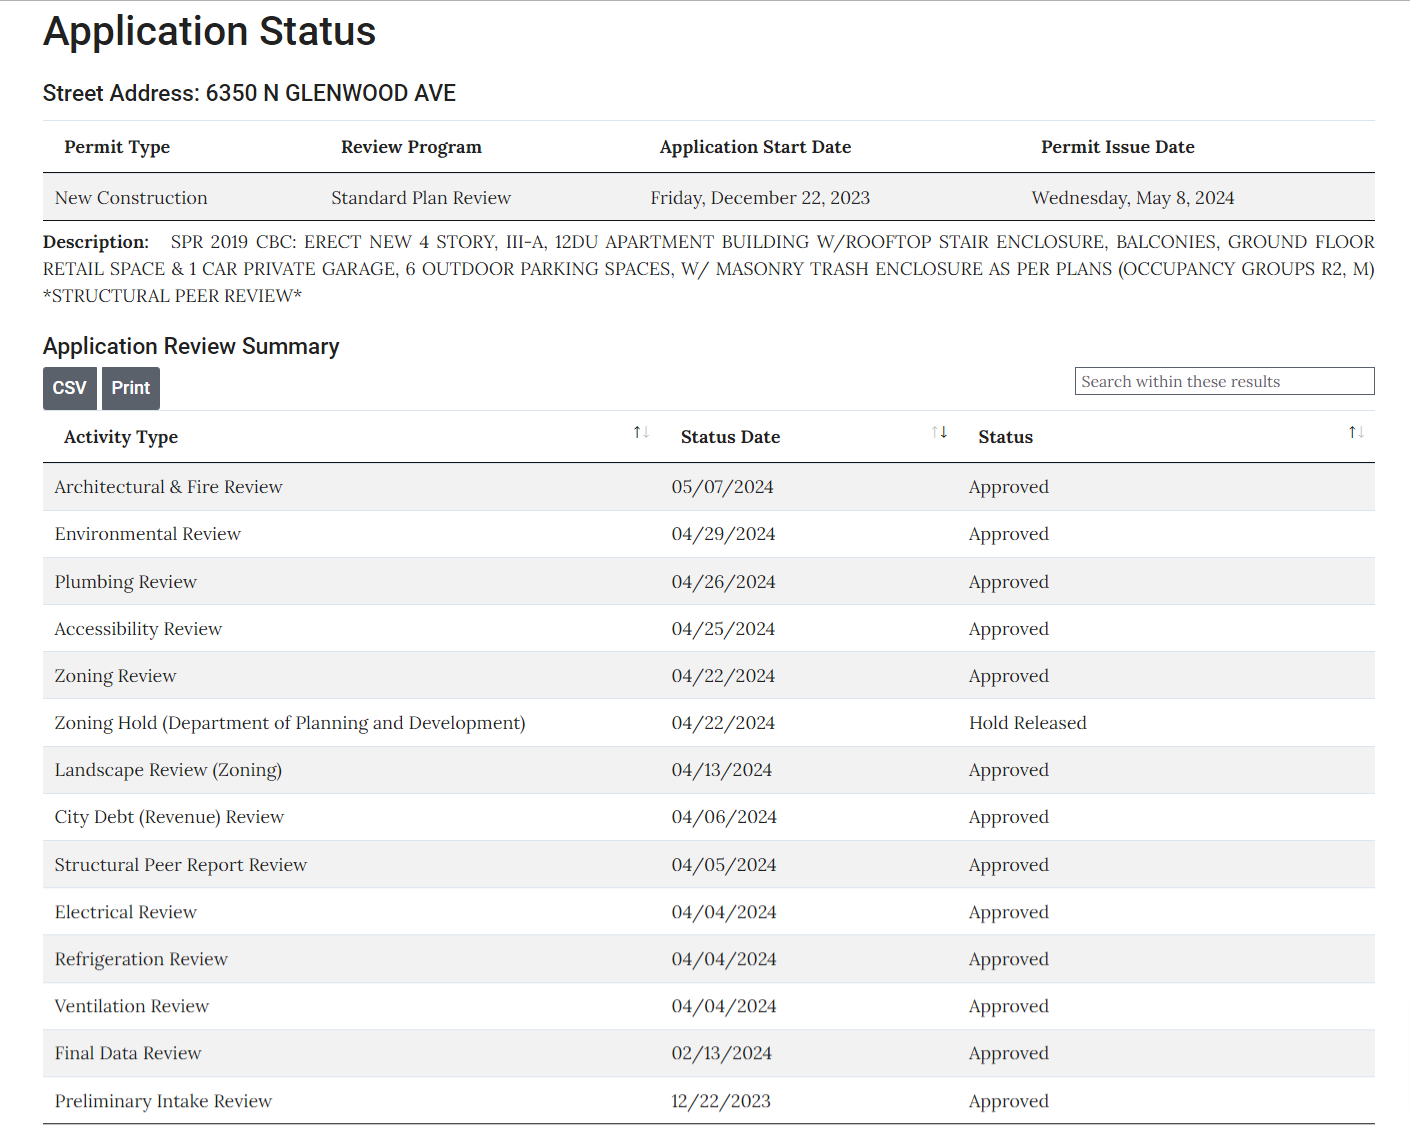Export the review summary as CSV

click(70, 388)
